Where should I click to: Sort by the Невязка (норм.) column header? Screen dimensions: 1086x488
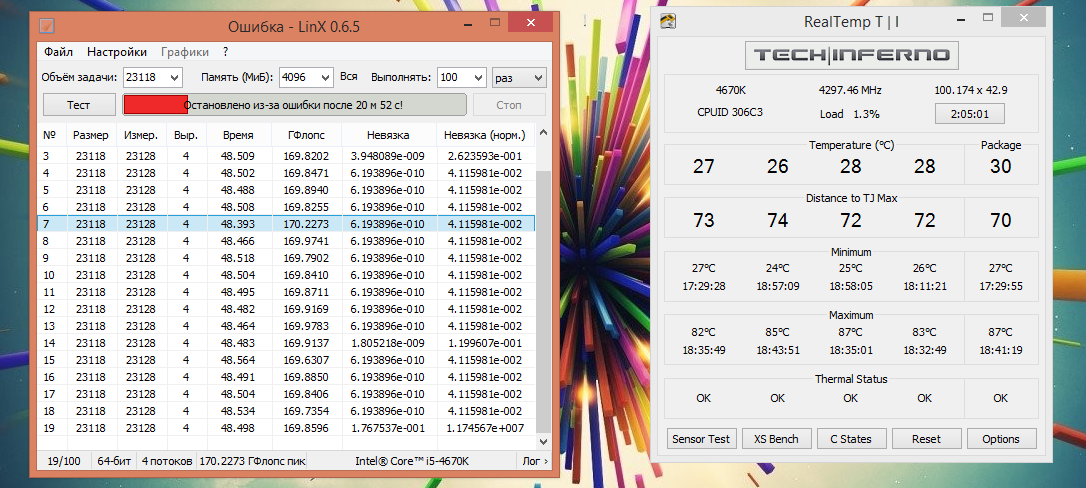485,135
